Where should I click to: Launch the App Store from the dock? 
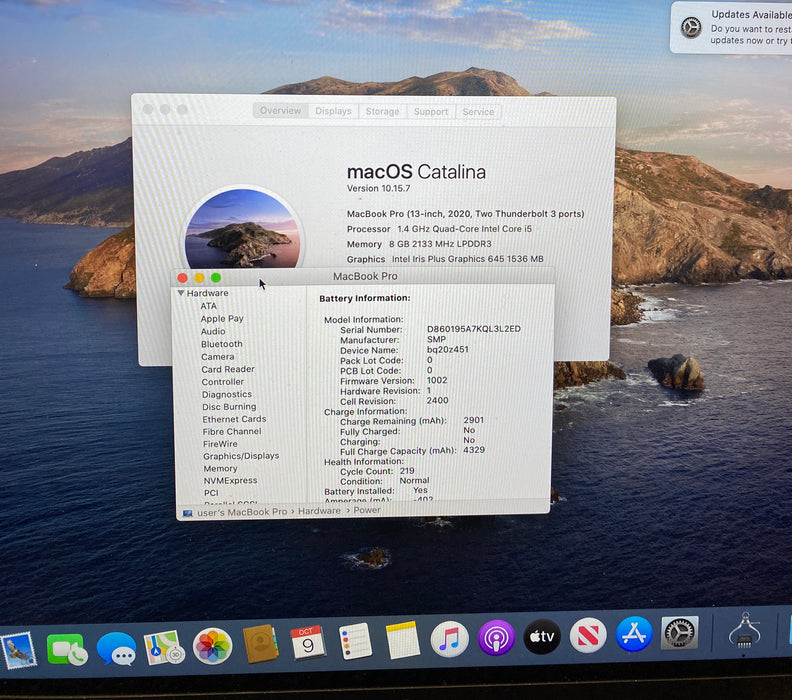click(x=634, y=634)
